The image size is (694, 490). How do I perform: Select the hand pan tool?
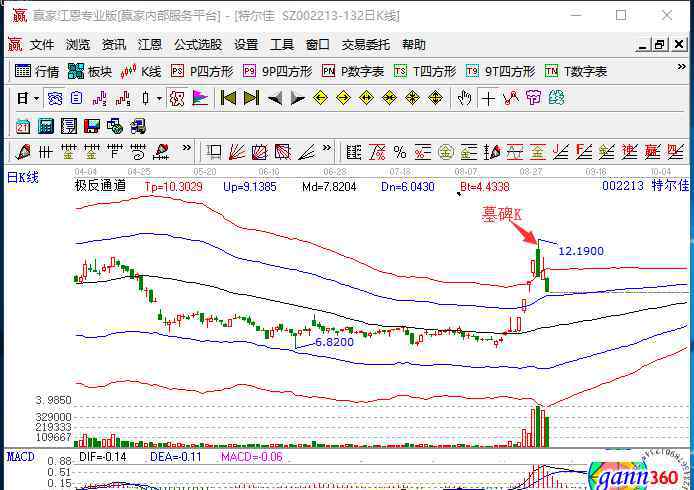(465, 98)
